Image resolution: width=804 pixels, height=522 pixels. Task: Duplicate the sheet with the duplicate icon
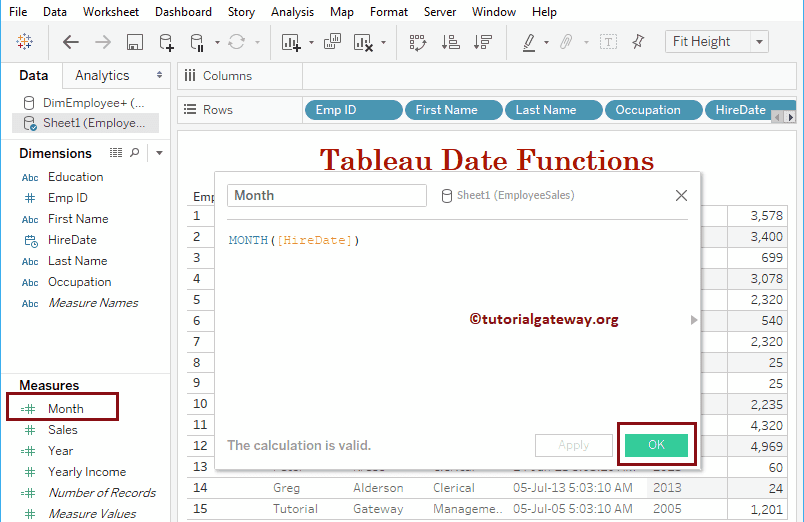(x=332, y=42)
